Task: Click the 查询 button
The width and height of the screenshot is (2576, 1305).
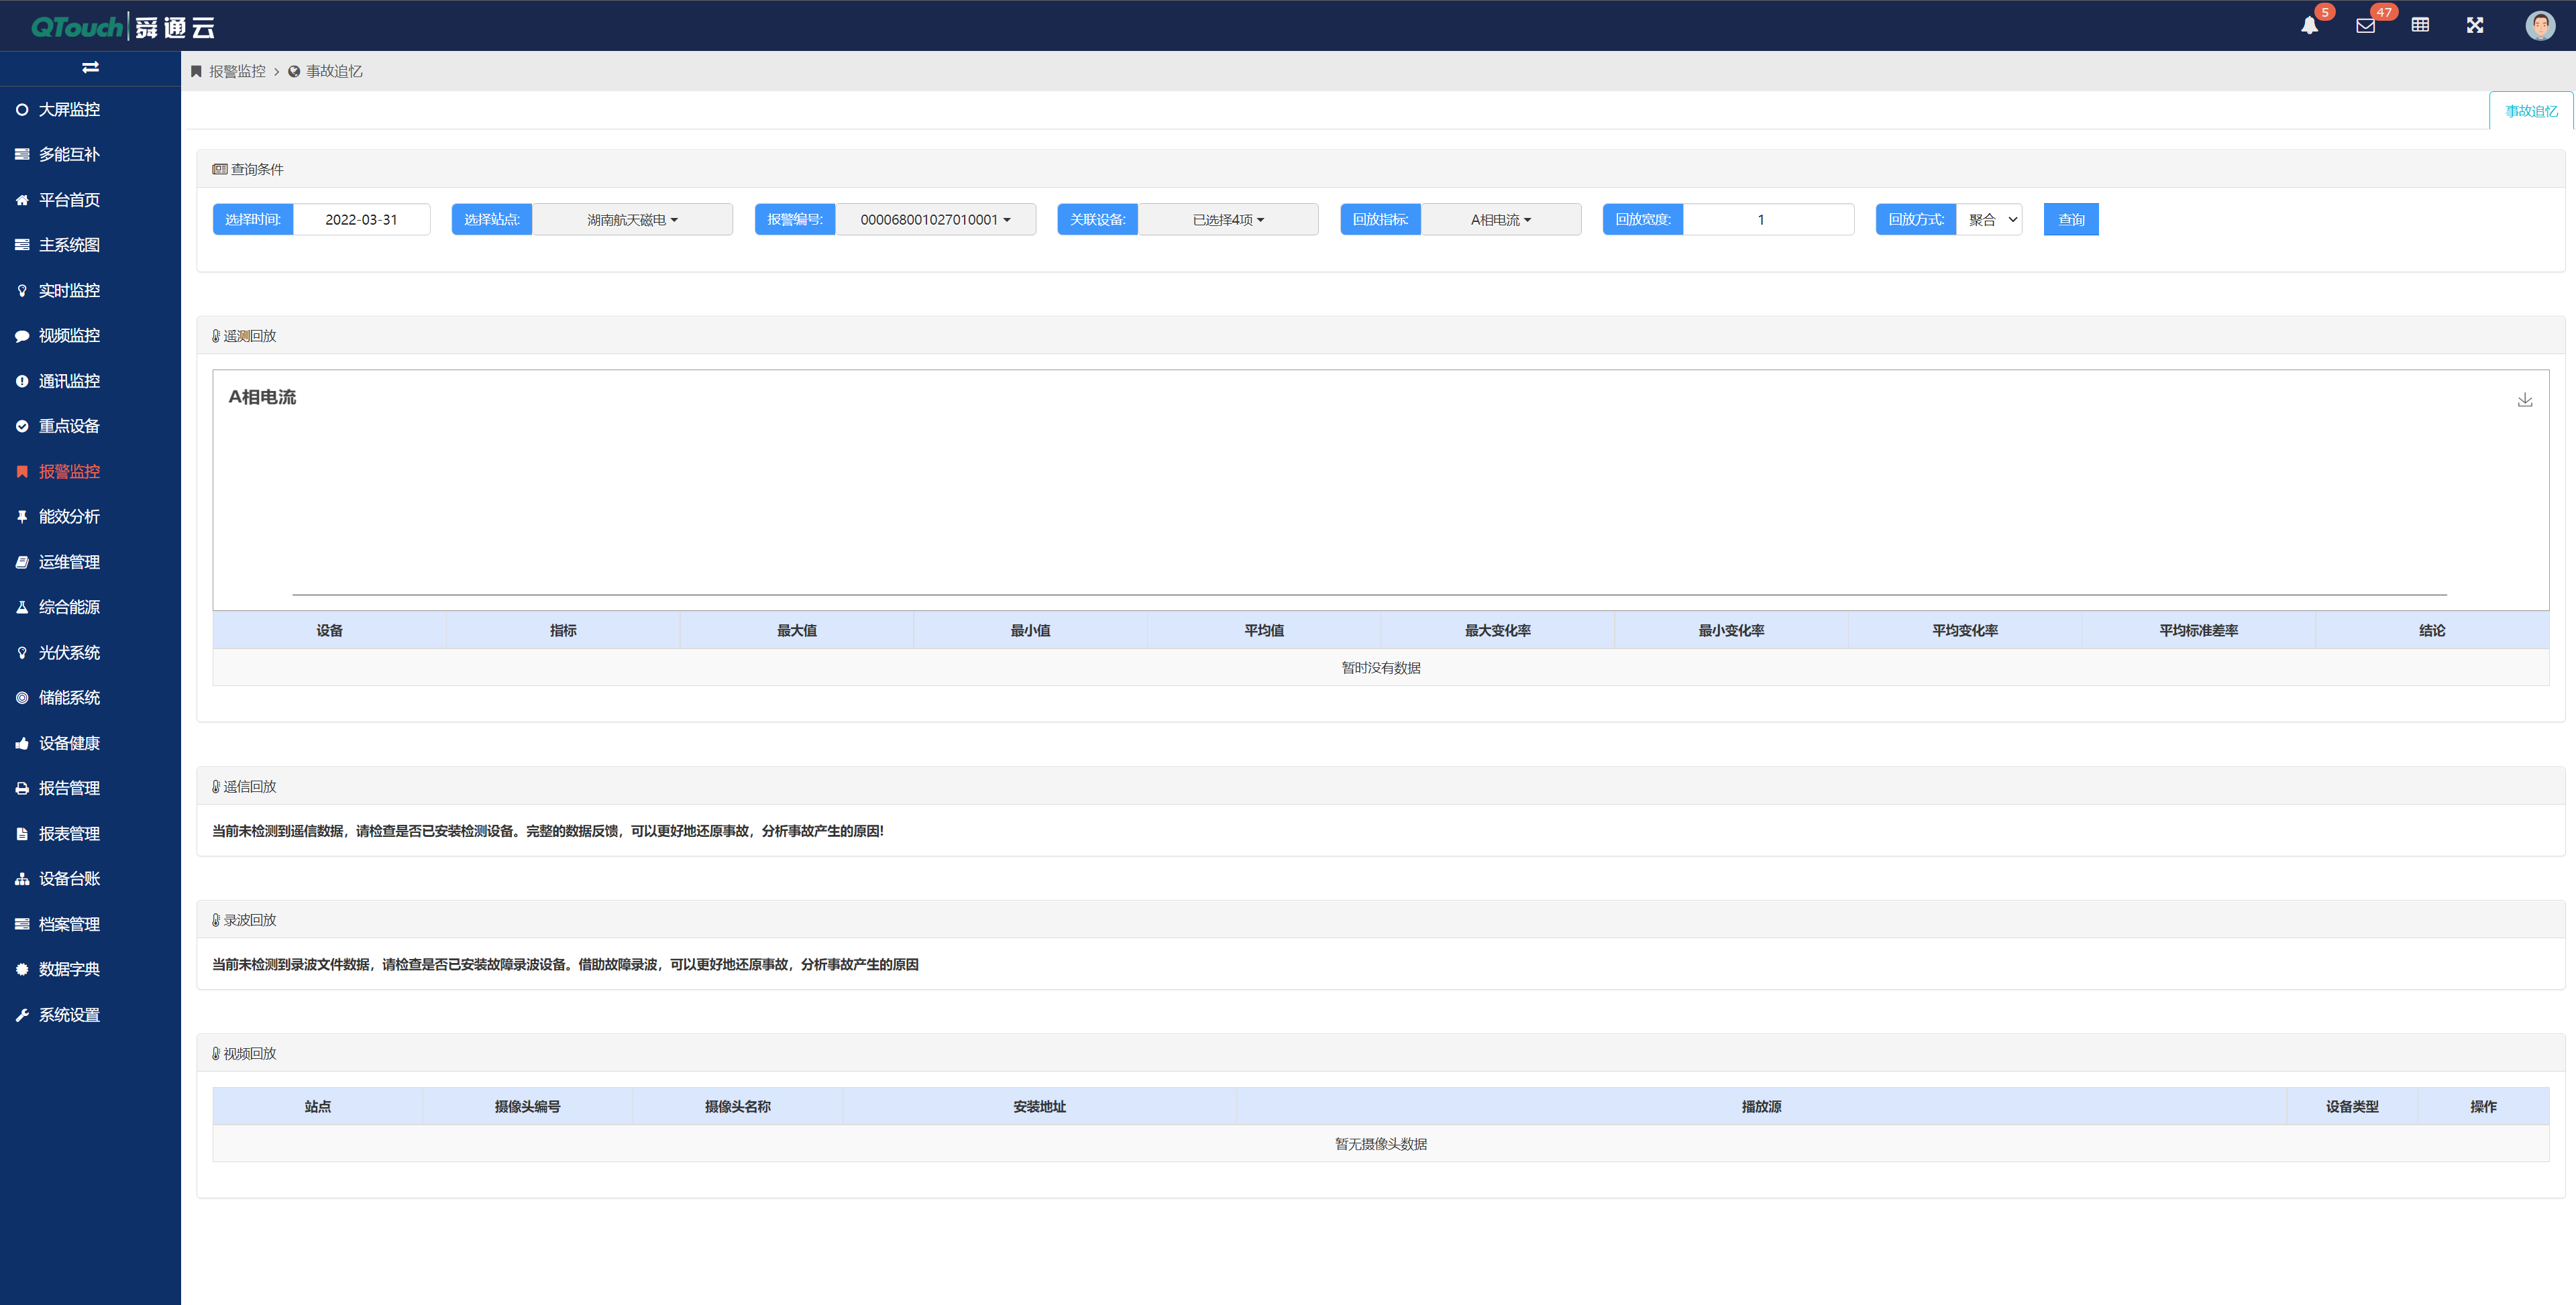Action: pyautogui.click(x=2071, y=220)
